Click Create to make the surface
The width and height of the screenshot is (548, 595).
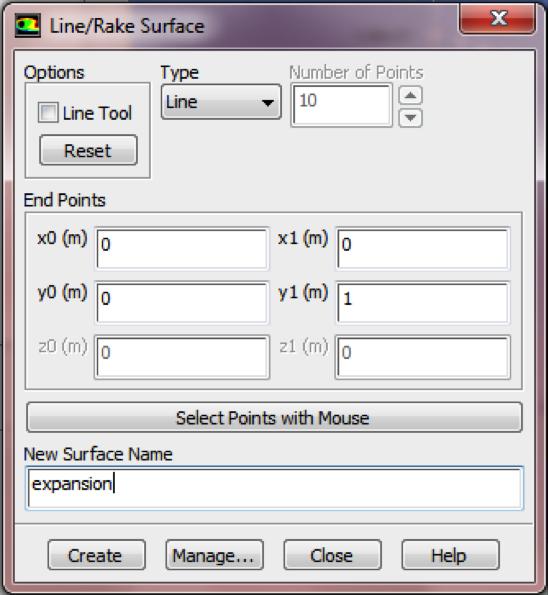pos(96,555)
